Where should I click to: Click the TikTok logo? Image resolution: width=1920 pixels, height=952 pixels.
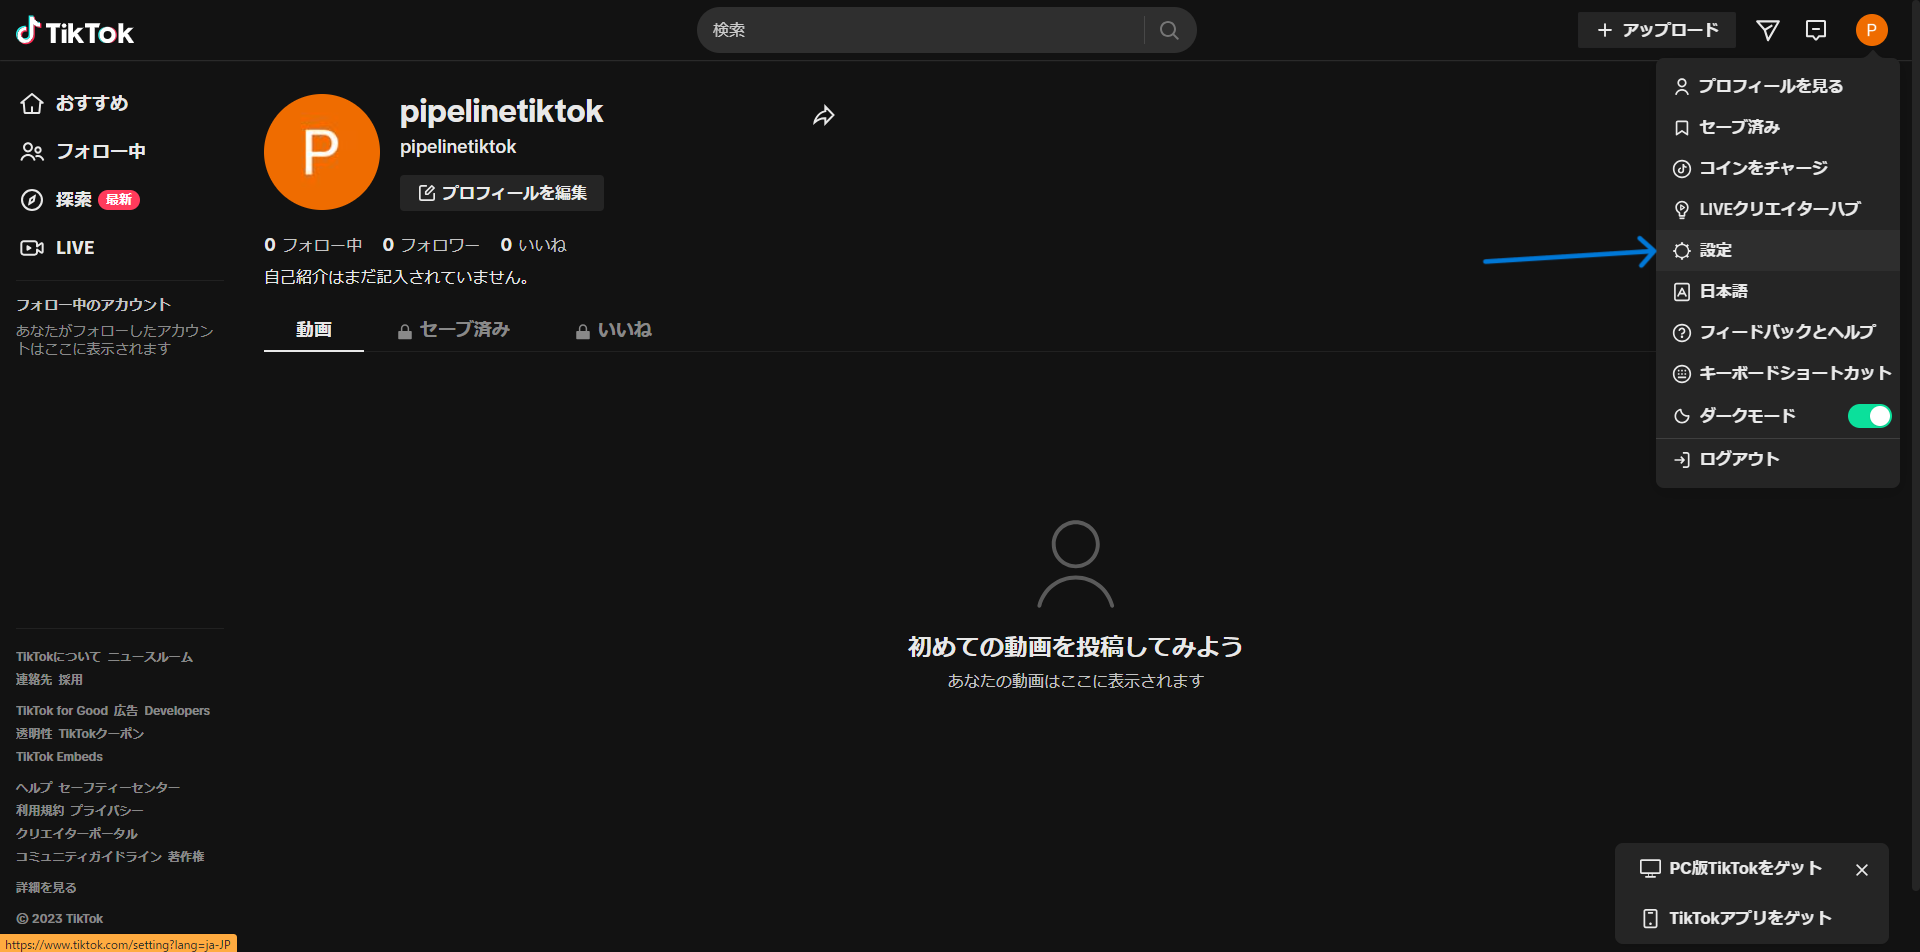pyautogui.click(x=75, y=31)
